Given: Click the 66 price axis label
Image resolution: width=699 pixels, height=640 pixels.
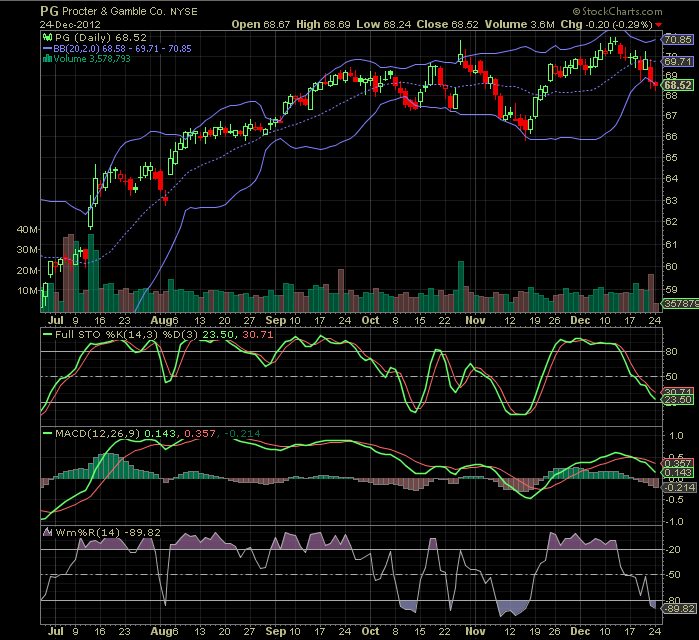Looking at the screenshot, I should pos(671,136).
